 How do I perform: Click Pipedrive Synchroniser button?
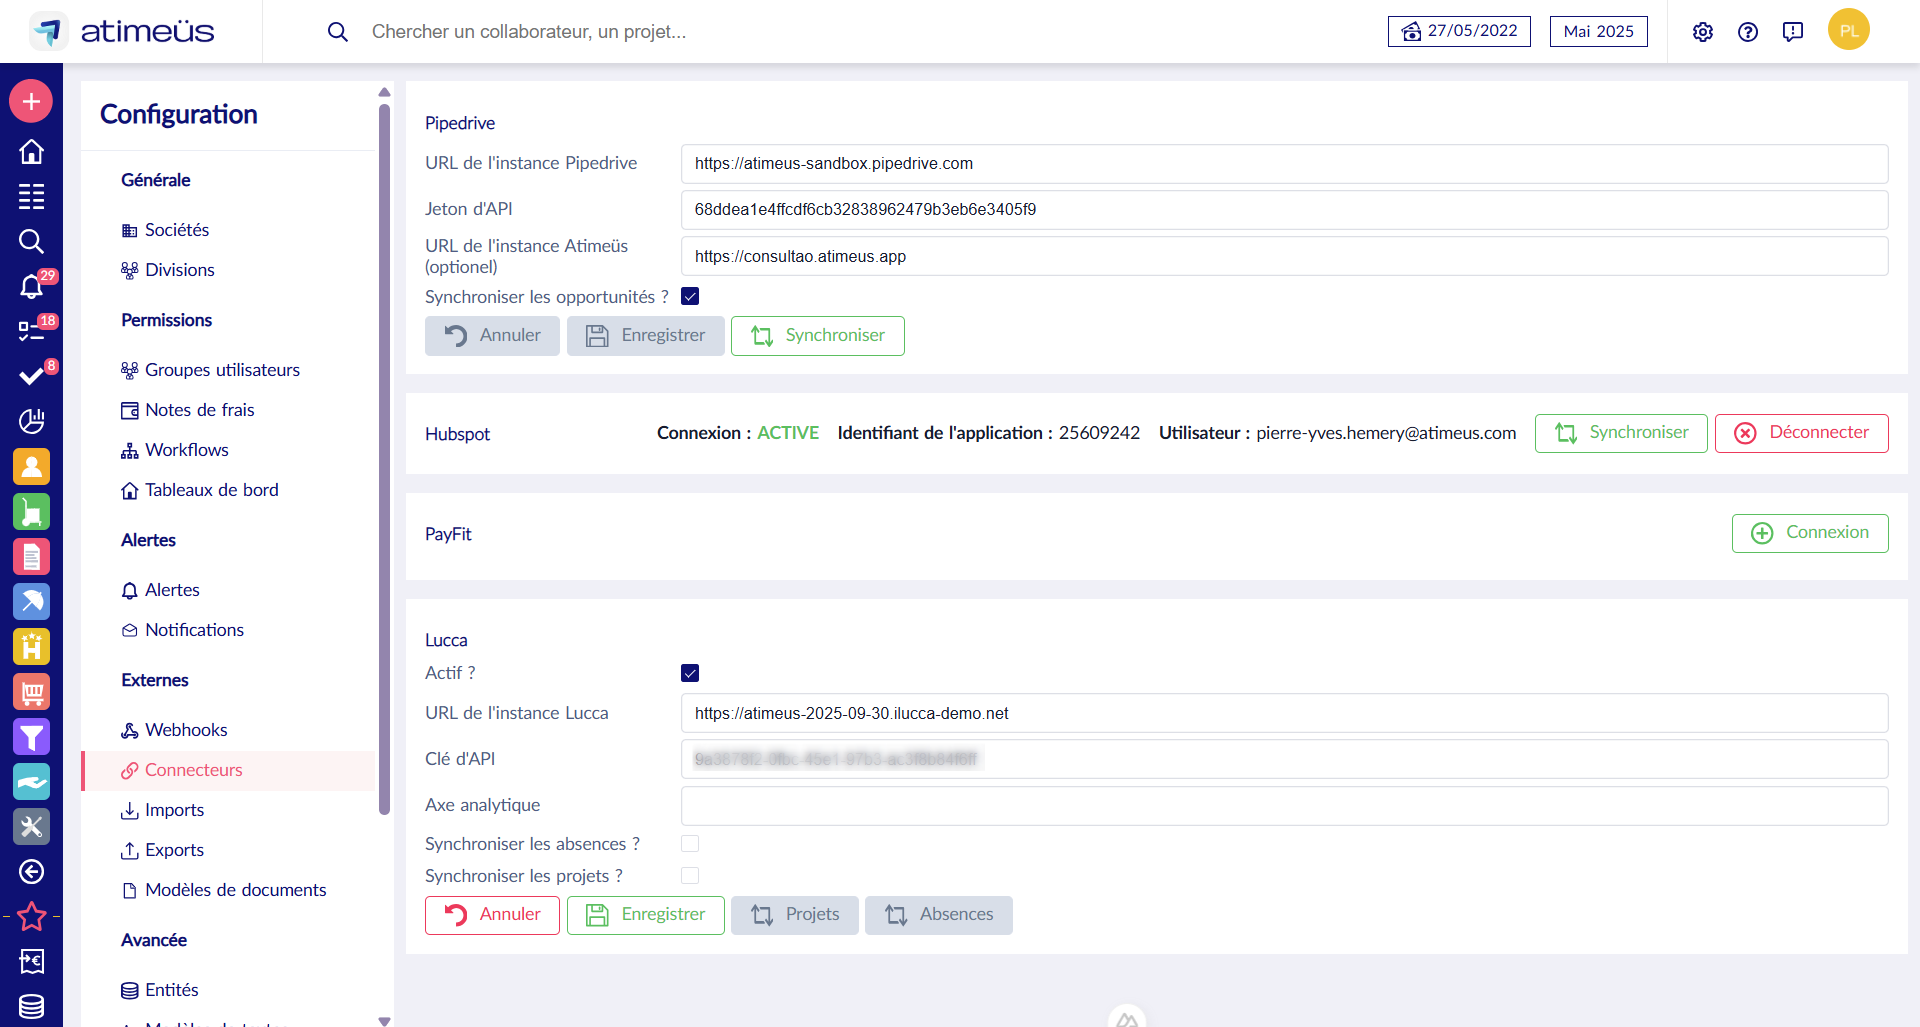coord(818,336)
